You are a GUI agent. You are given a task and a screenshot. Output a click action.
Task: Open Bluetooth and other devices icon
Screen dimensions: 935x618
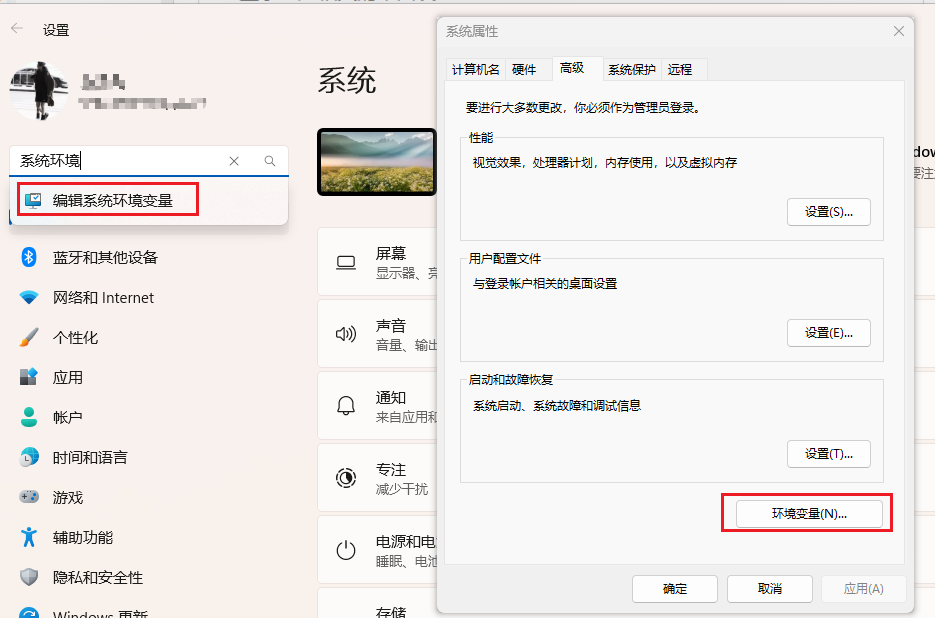point(29,257)
